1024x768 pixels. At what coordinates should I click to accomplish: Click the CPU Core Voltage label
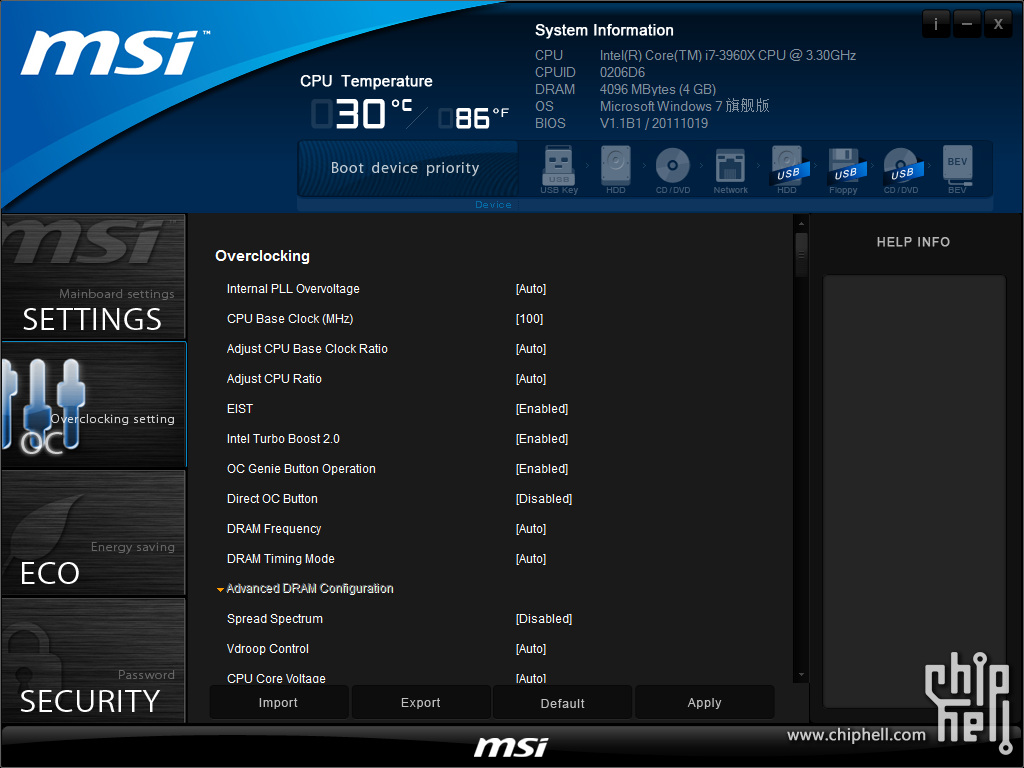276,678
